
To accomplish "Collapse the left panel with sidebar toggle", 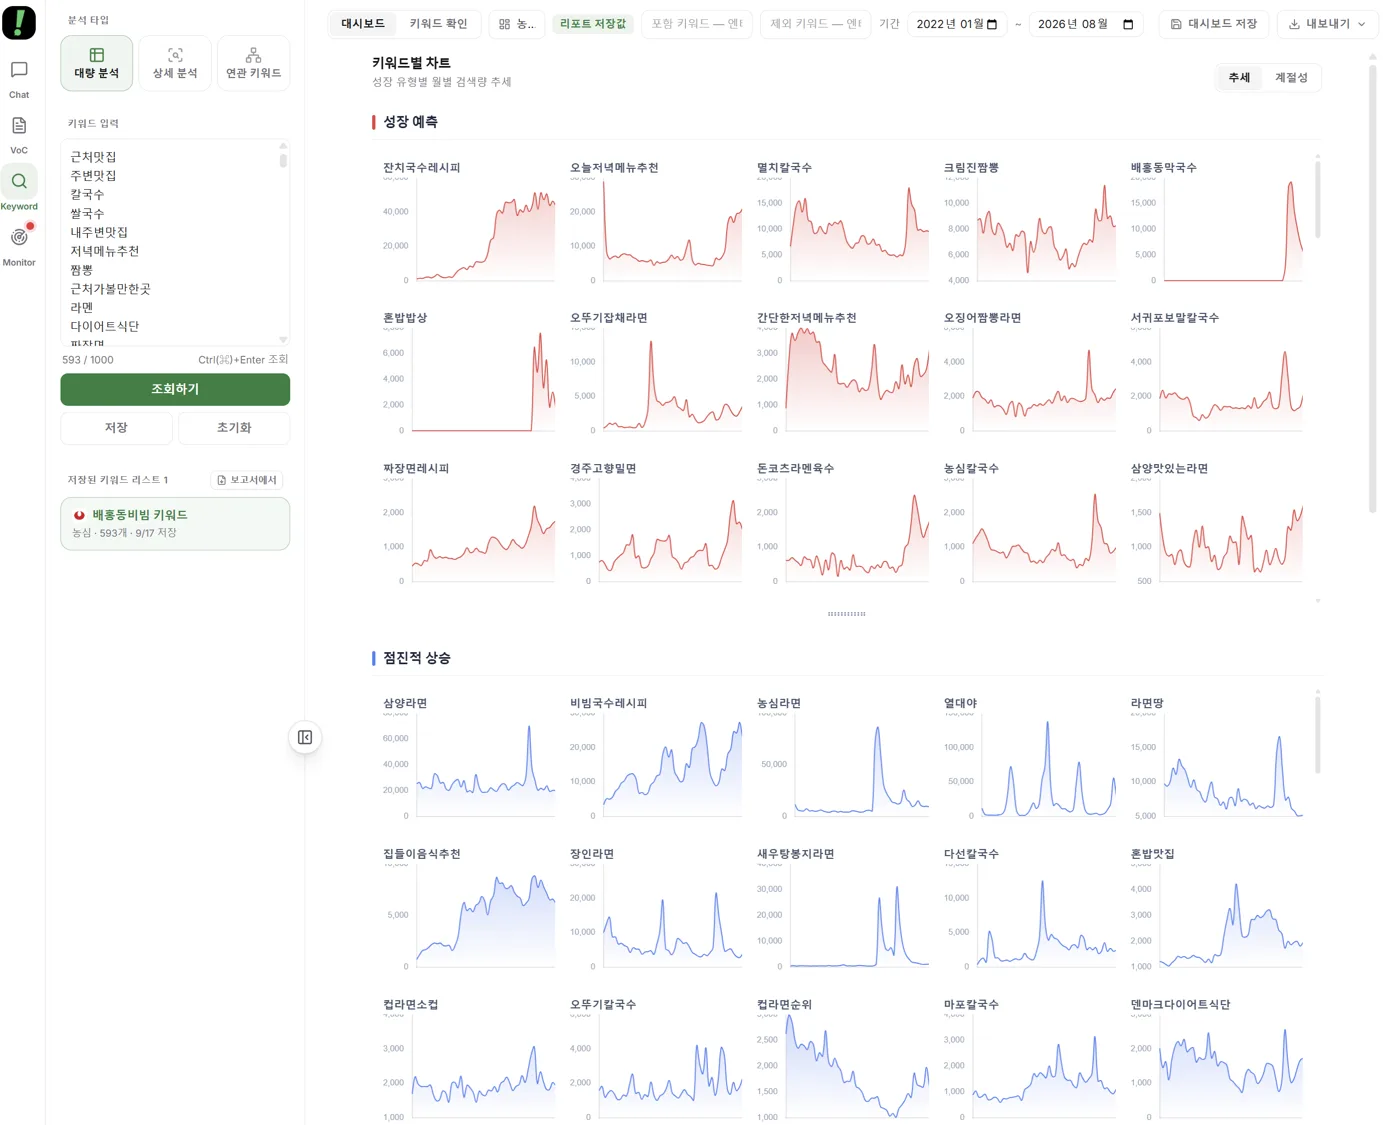I will click(x=305, y=738).
